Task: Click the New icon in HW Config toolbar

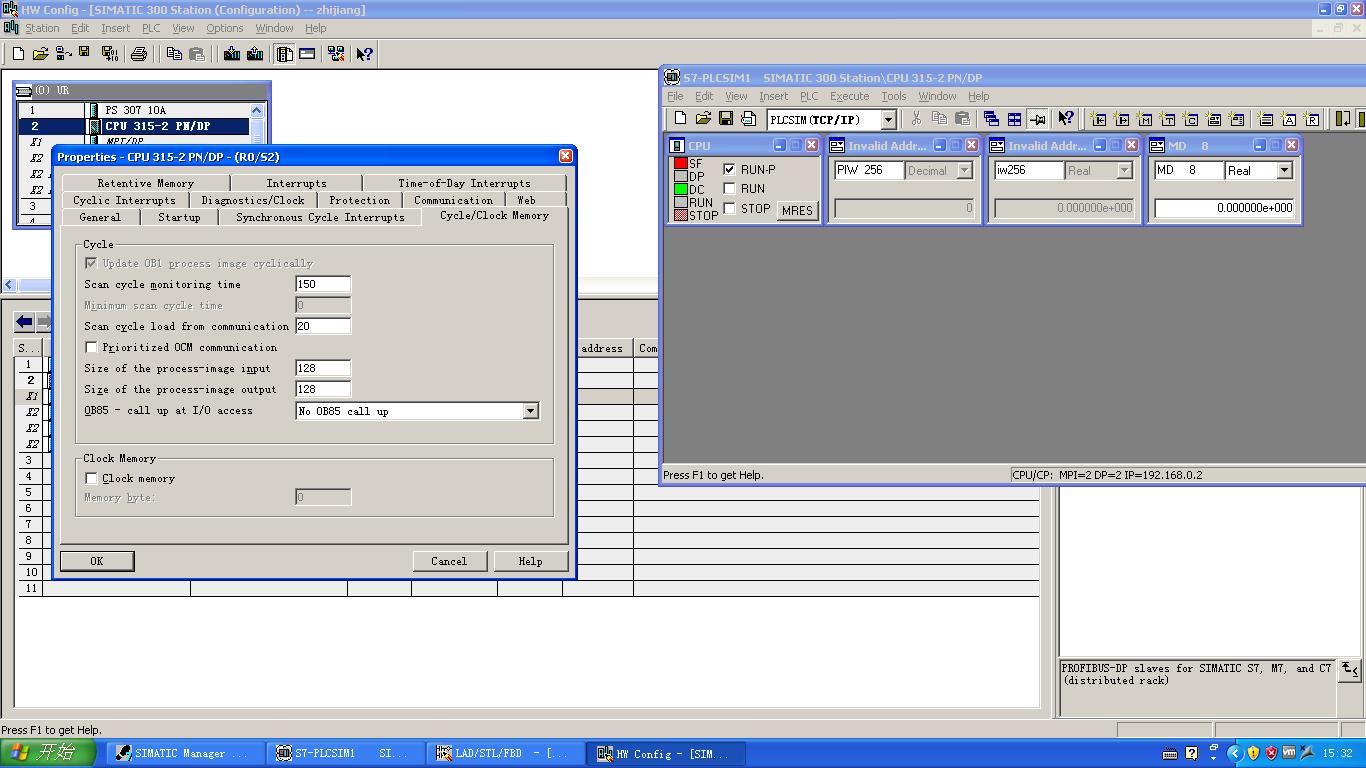Action: point(18,54)
